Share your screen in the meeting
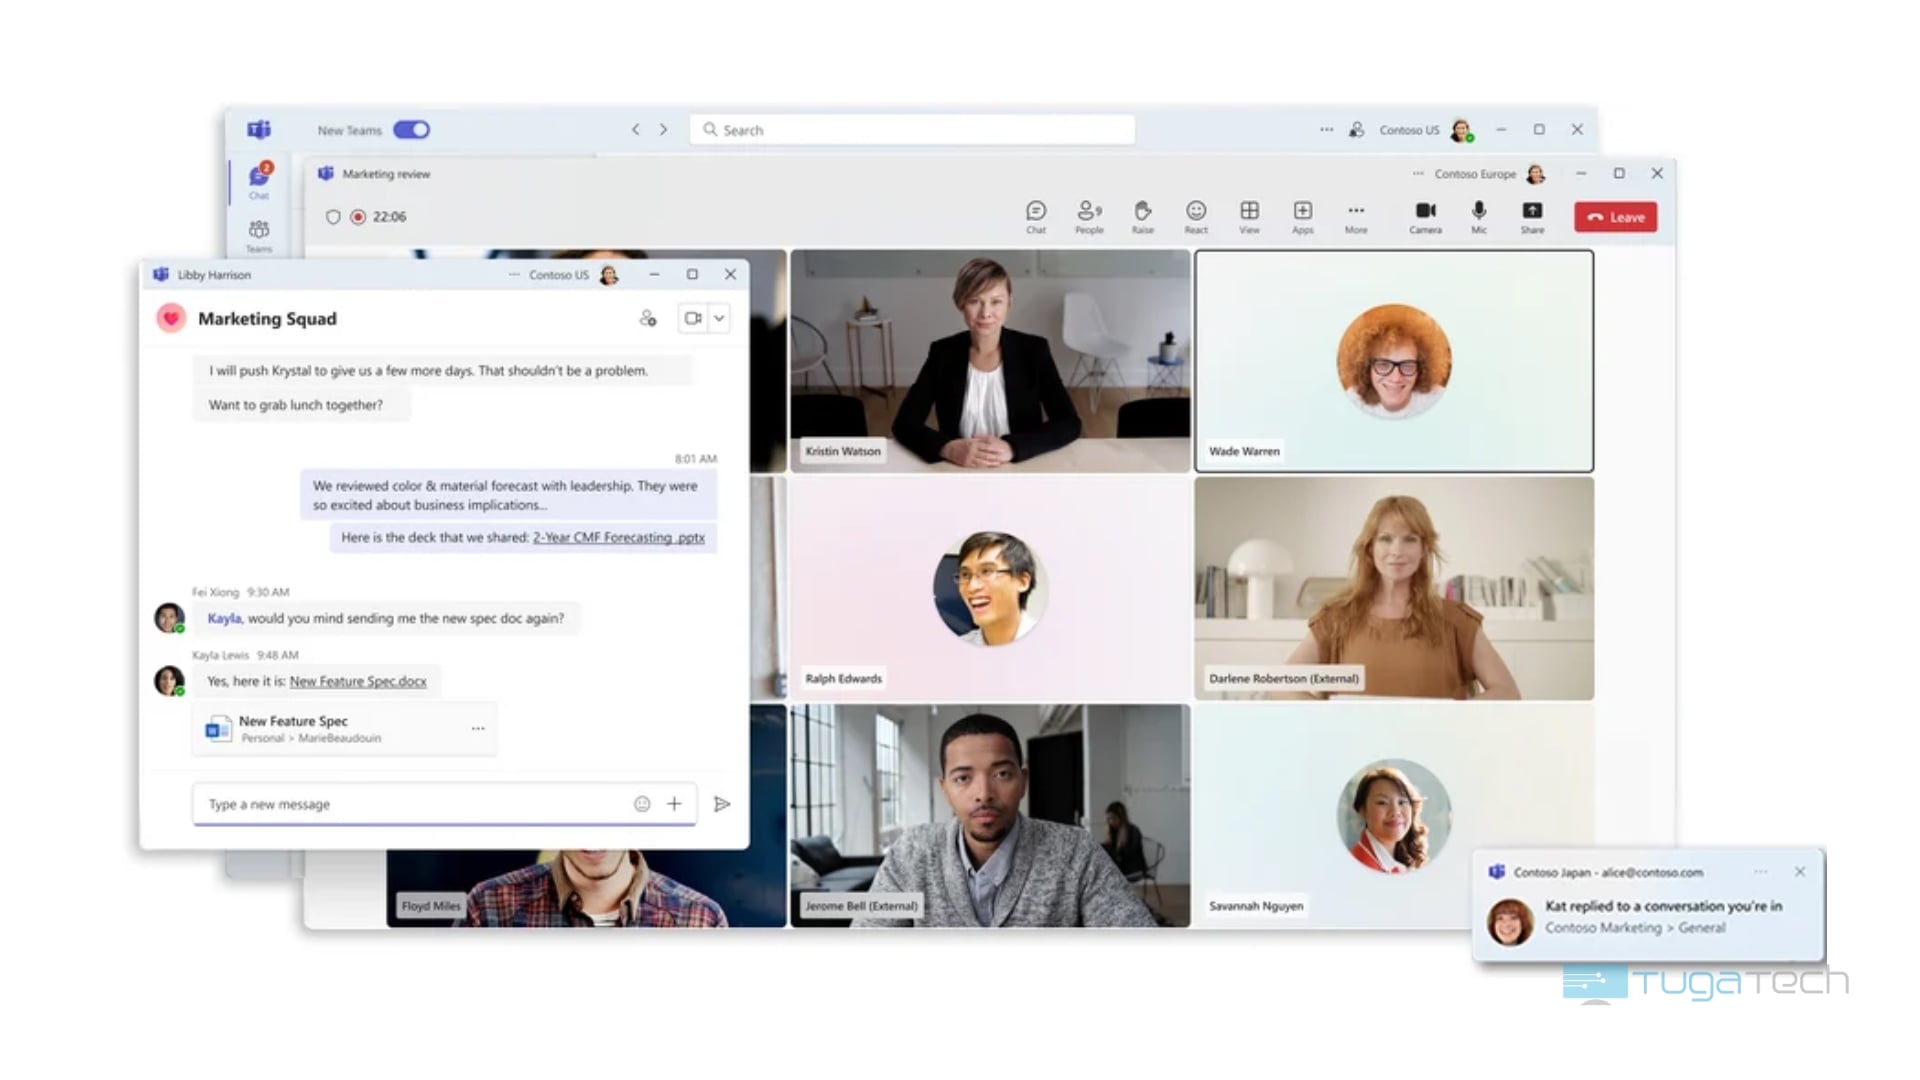 [1532, 217]
